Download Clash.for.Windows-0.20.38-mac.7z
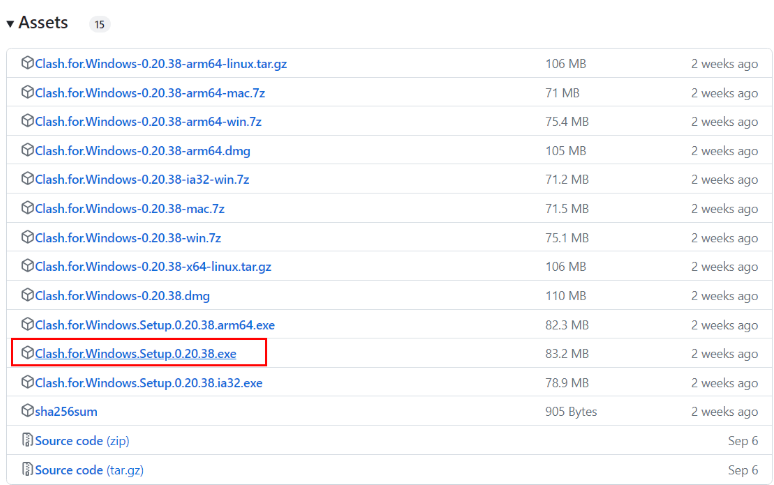 (130, 209)
